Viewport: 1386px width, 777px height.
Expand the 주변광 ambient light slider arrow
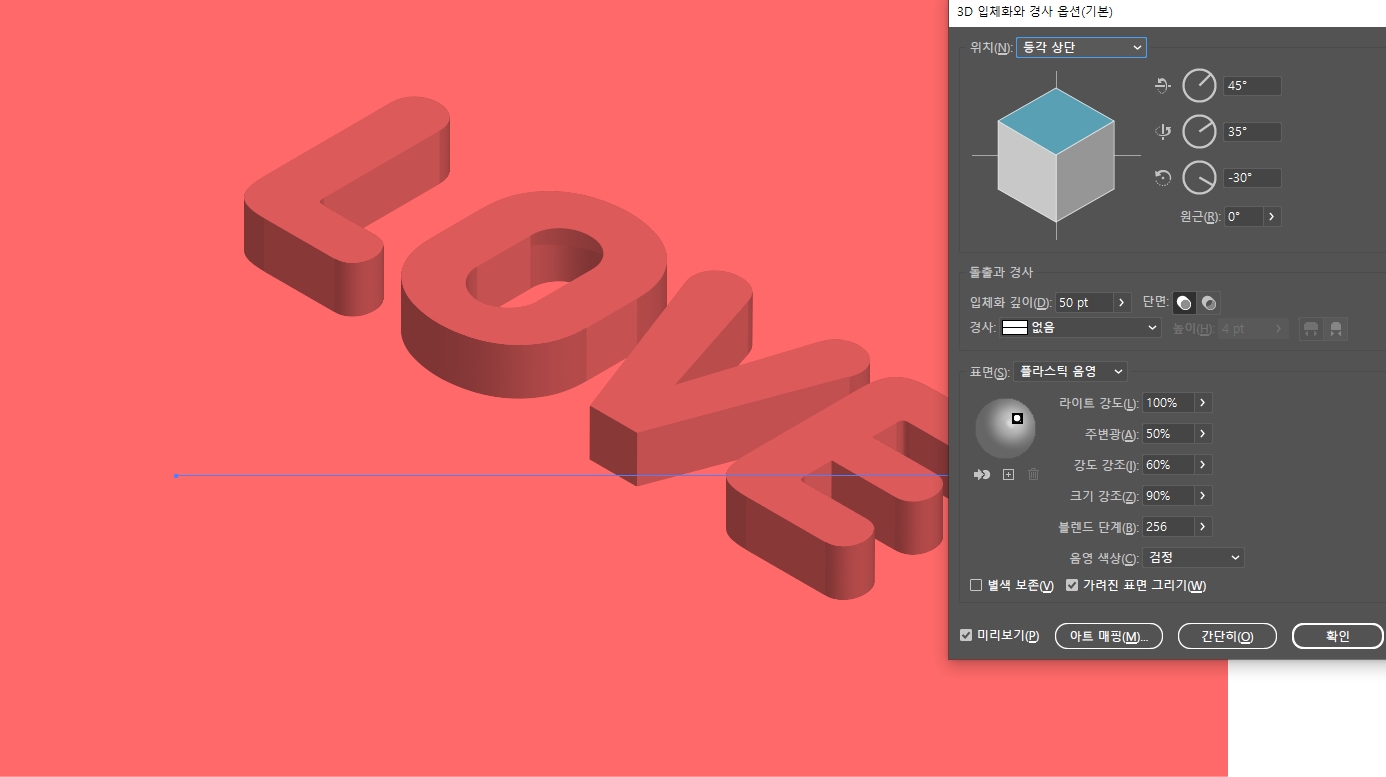click(1203, 434)
